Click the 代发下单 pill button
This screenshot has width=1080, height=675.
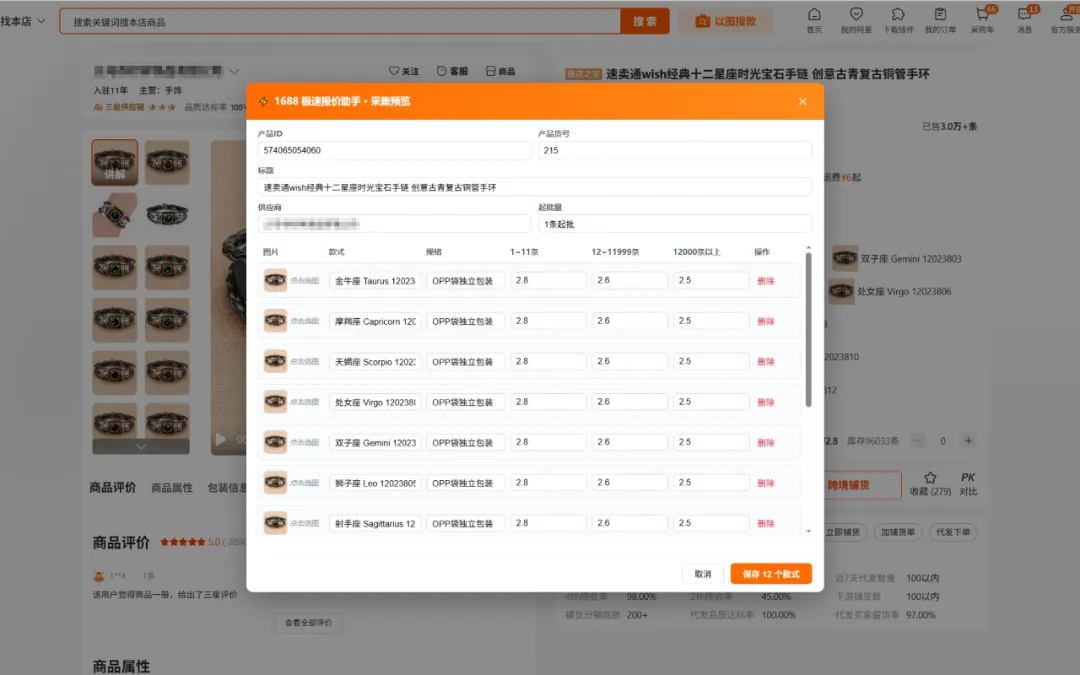point(953,532)
